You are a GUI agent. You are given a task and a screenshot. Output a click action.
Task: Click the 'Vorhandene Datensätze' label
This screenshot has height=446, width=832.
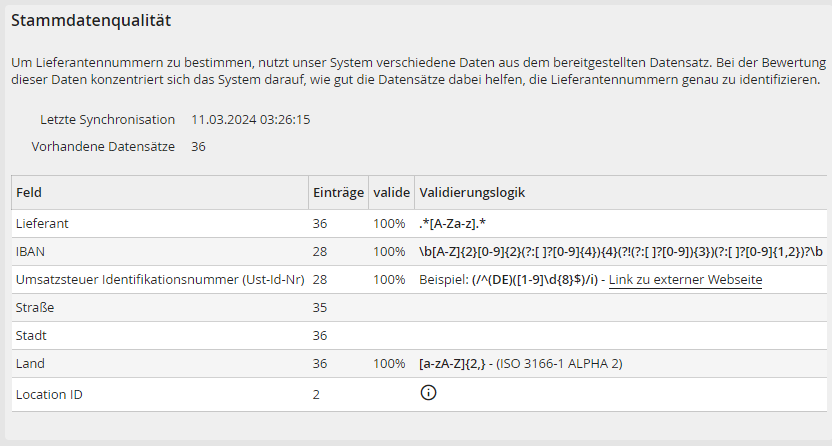103,146
